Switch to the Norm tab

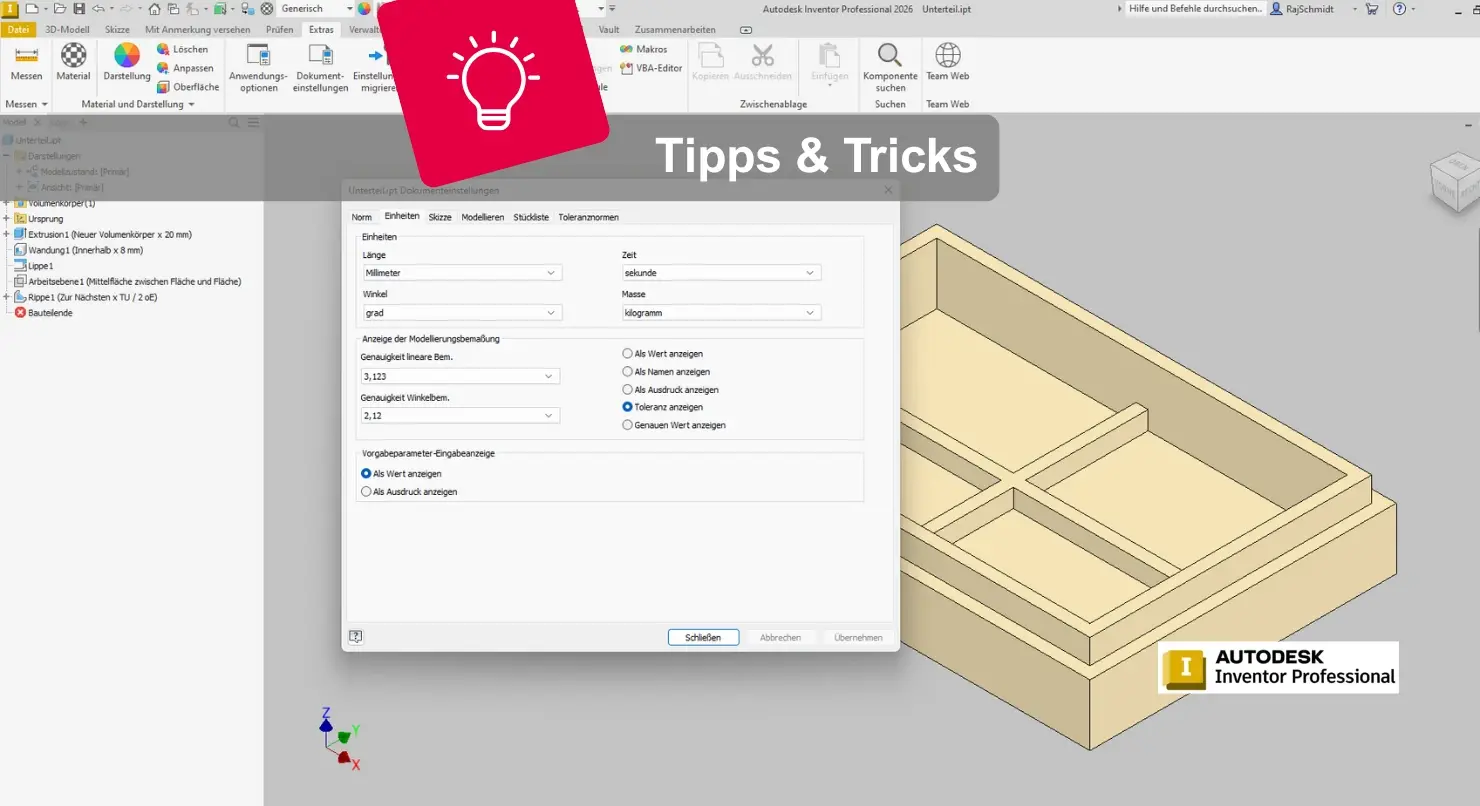(362, 217)
